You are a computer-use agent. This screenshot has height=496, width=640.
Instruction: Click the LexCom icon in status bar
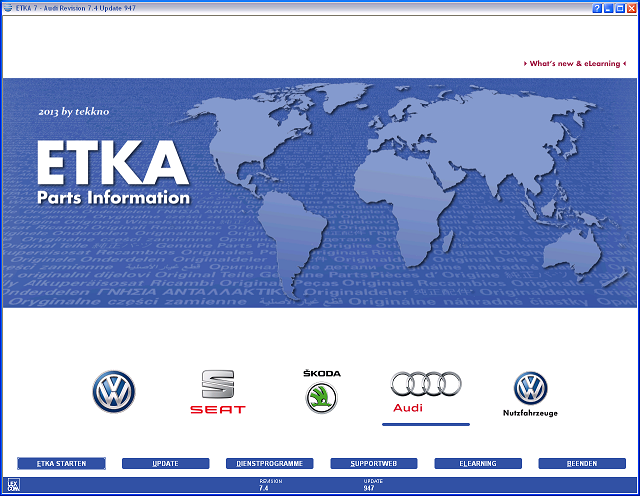click(13, 485)
